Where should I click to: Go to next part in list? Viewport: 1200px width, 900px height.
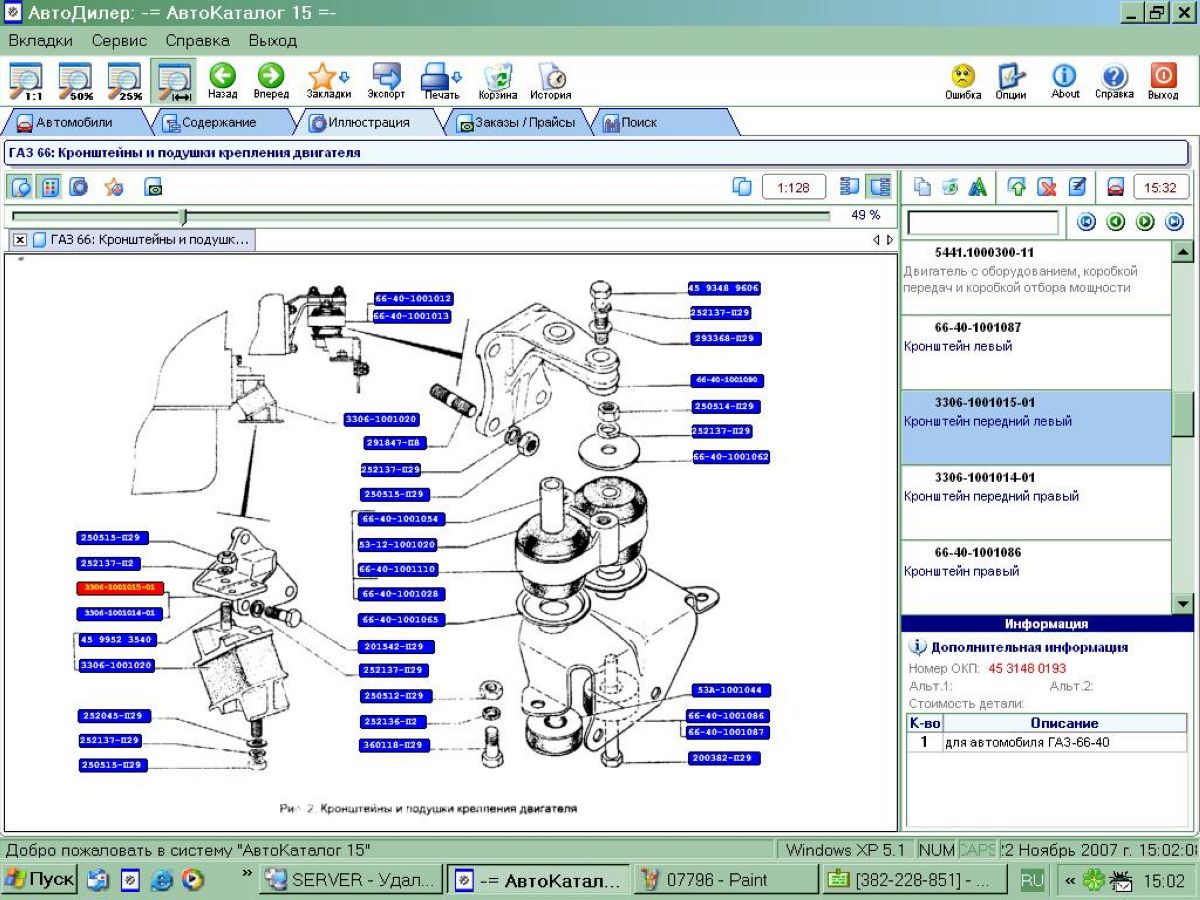1145,222
